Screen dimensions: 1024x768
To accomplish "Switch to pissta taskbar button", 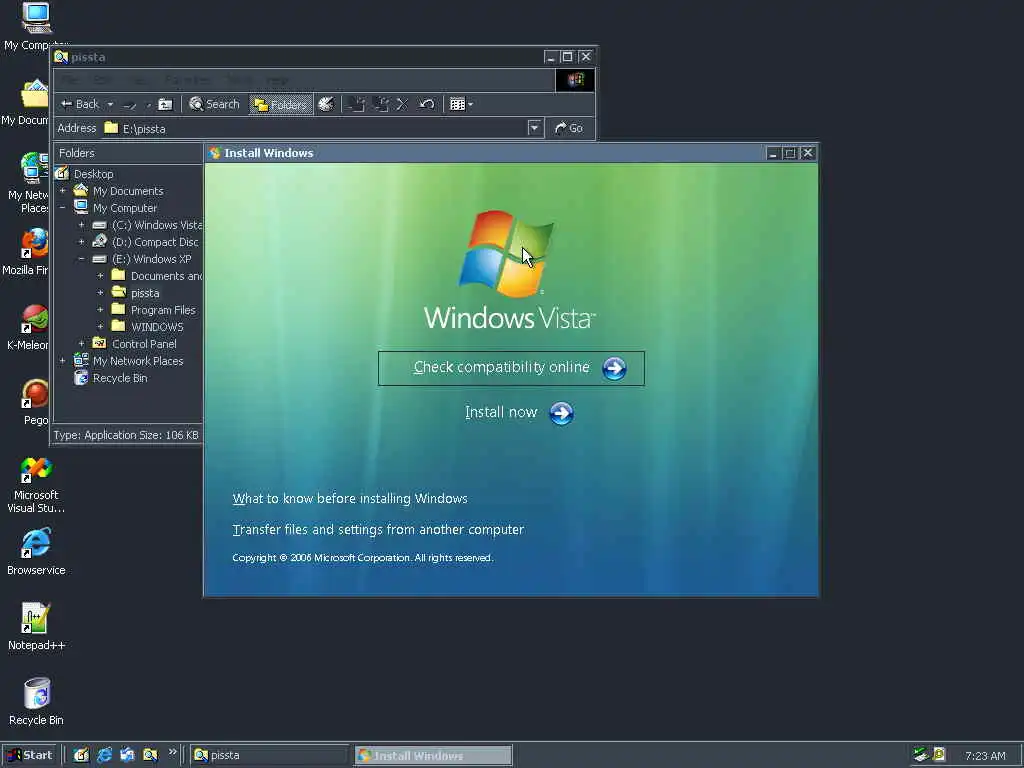I will pyautogui.click(x=270, y=756).
